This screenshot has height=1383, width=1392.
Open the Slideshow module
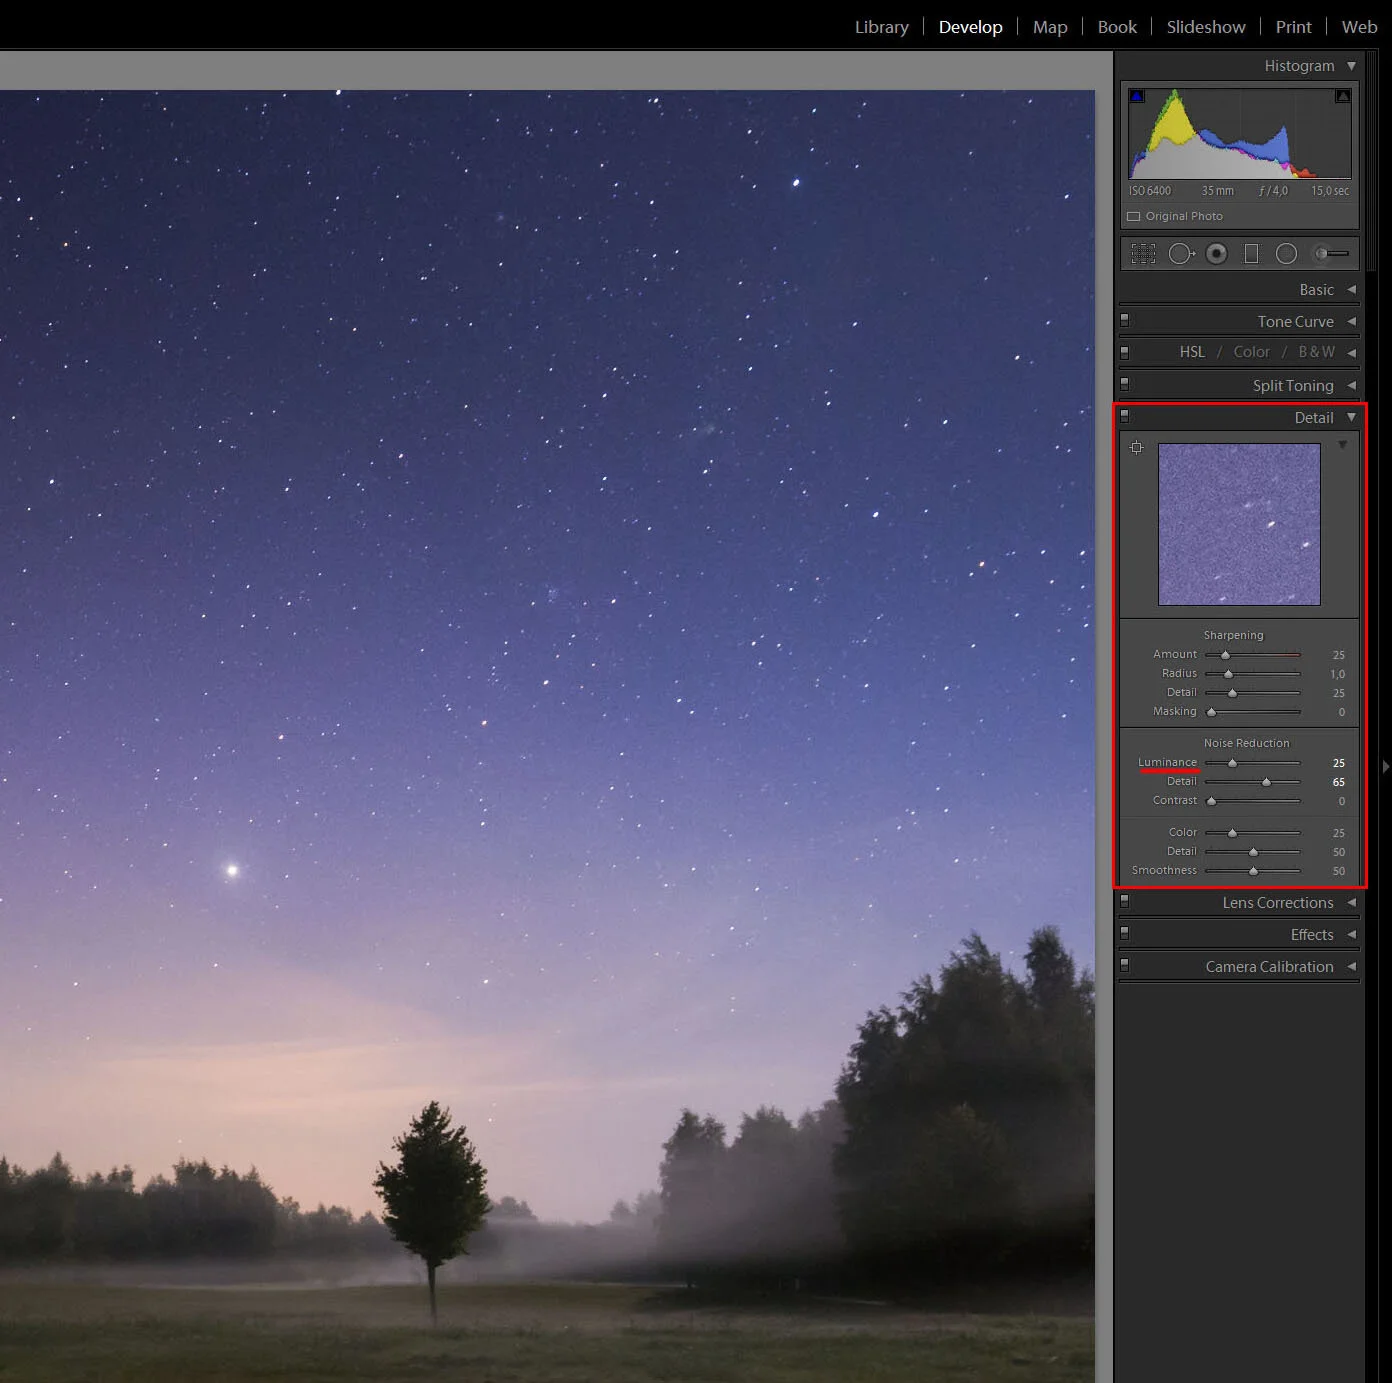(1205, 26)
